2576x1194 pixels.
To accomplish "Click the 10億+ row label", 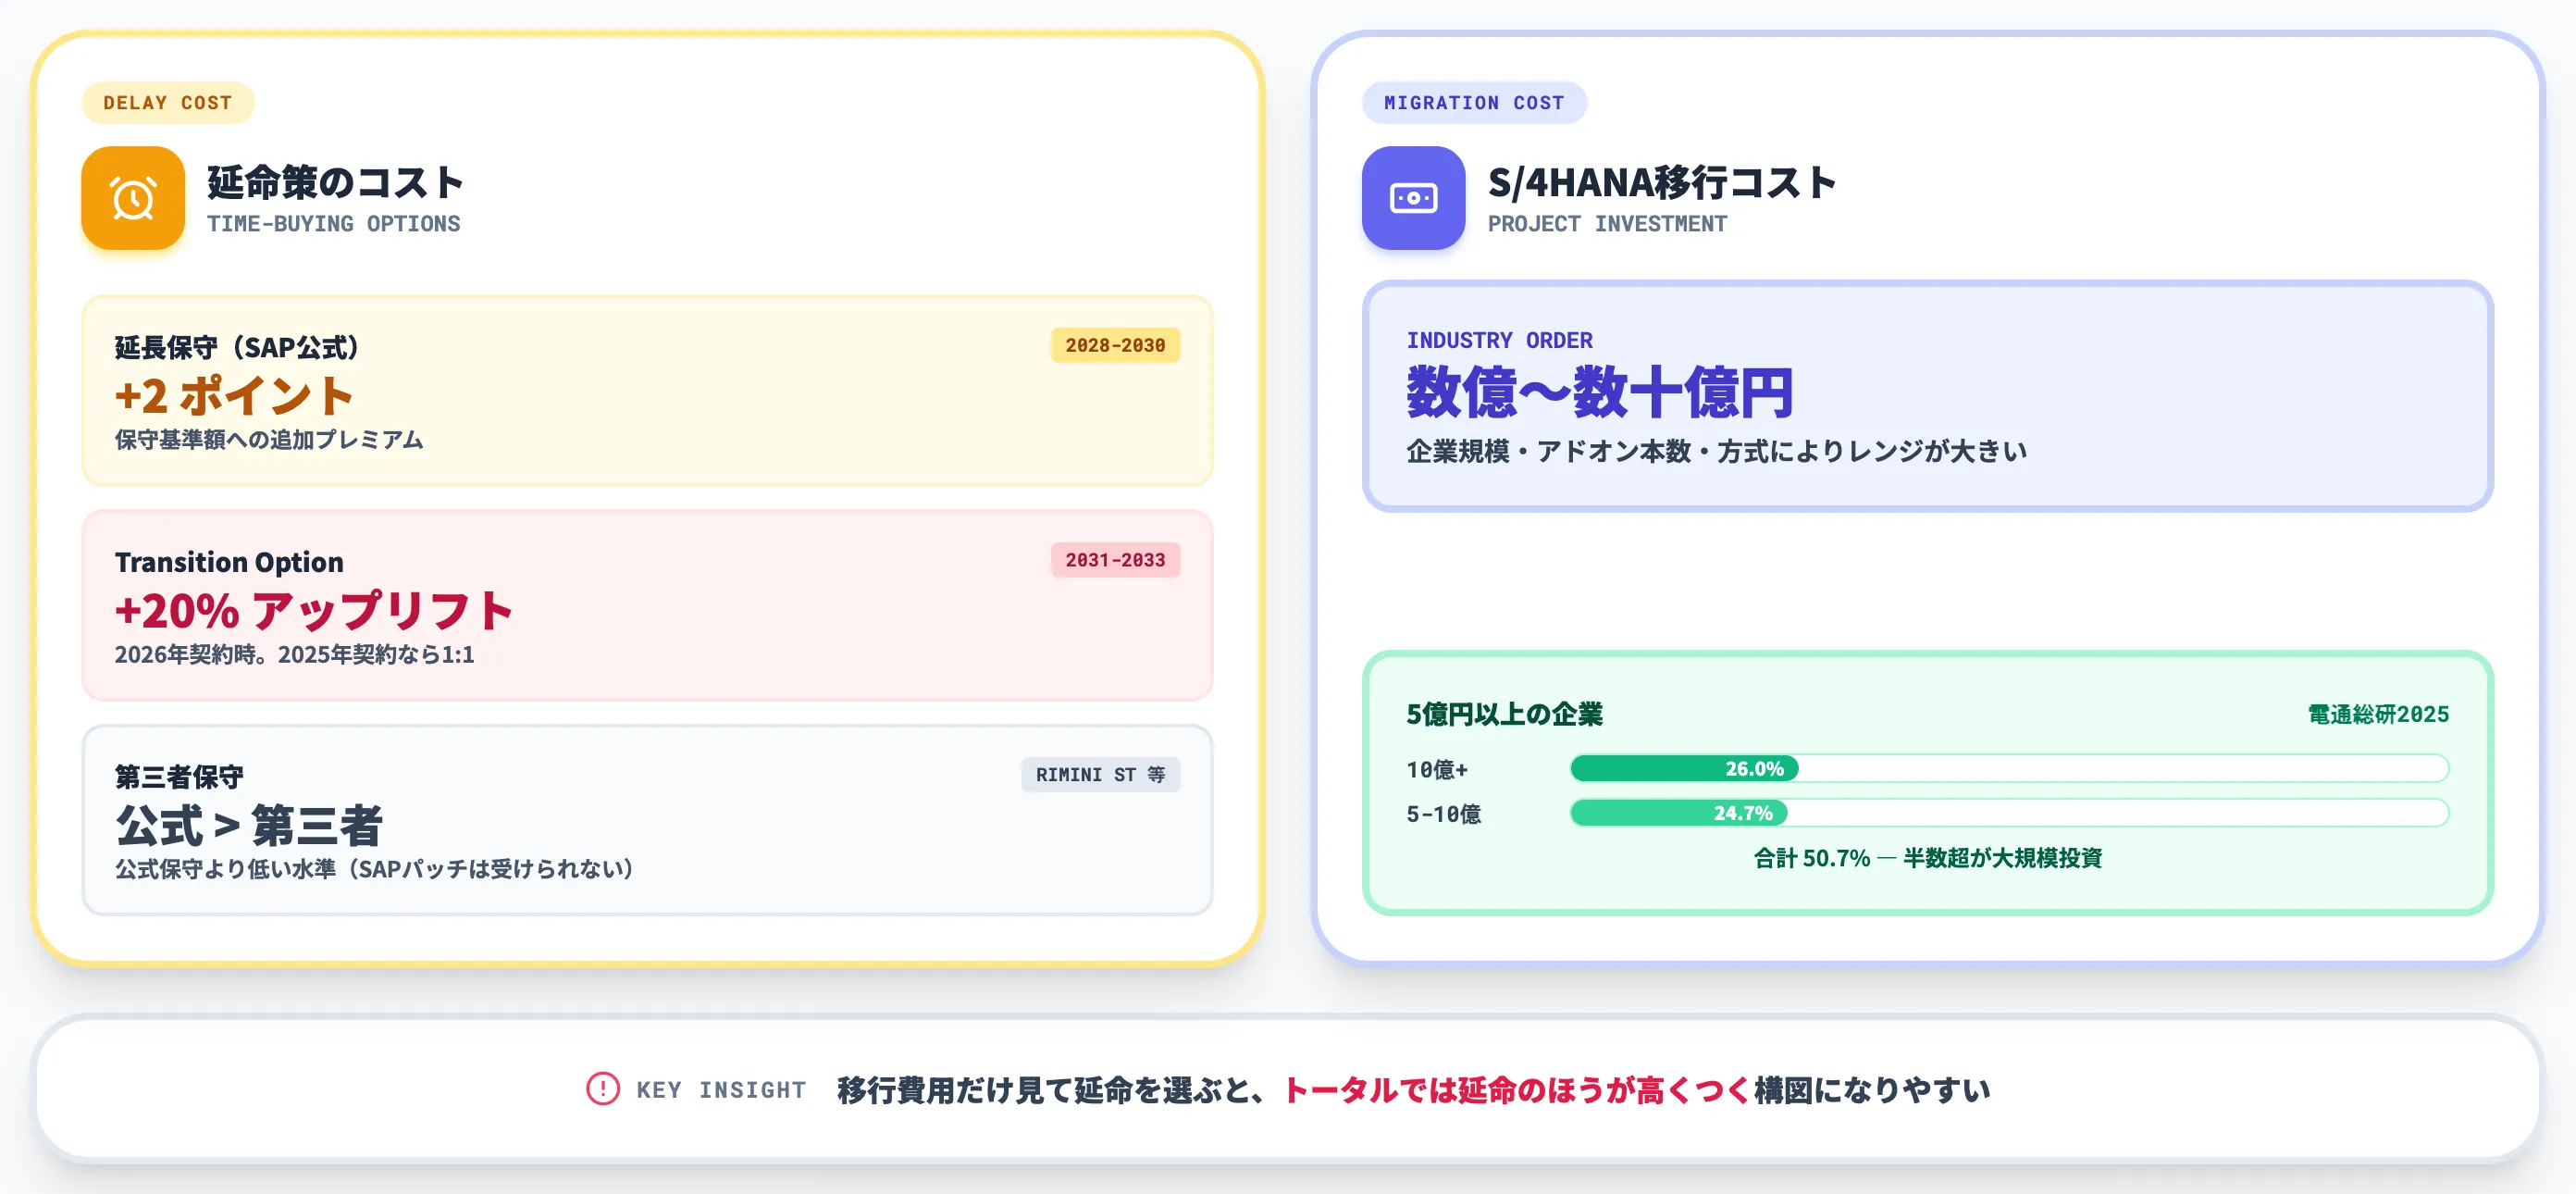I will tap(1437, 770).
